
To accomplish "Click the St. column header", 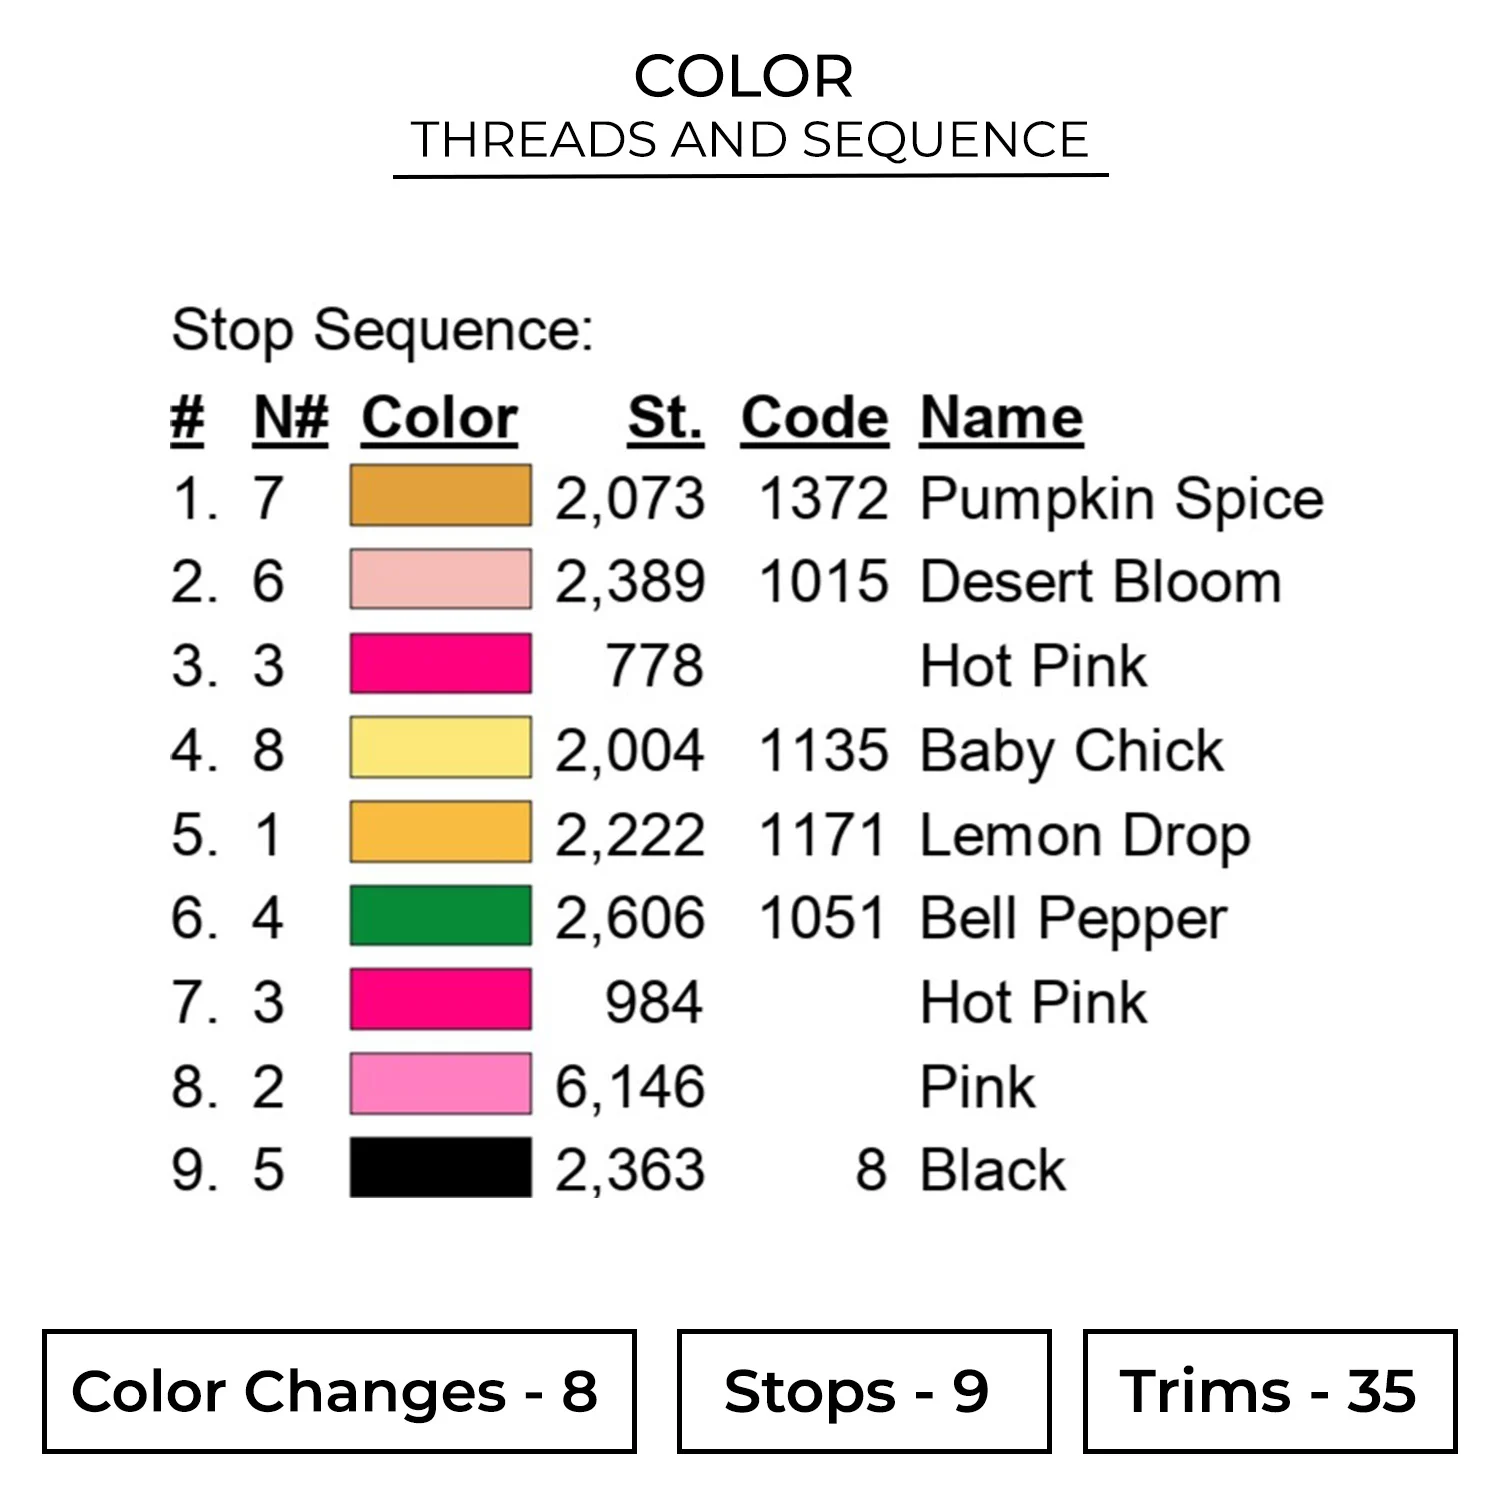I will pos(665,417).
